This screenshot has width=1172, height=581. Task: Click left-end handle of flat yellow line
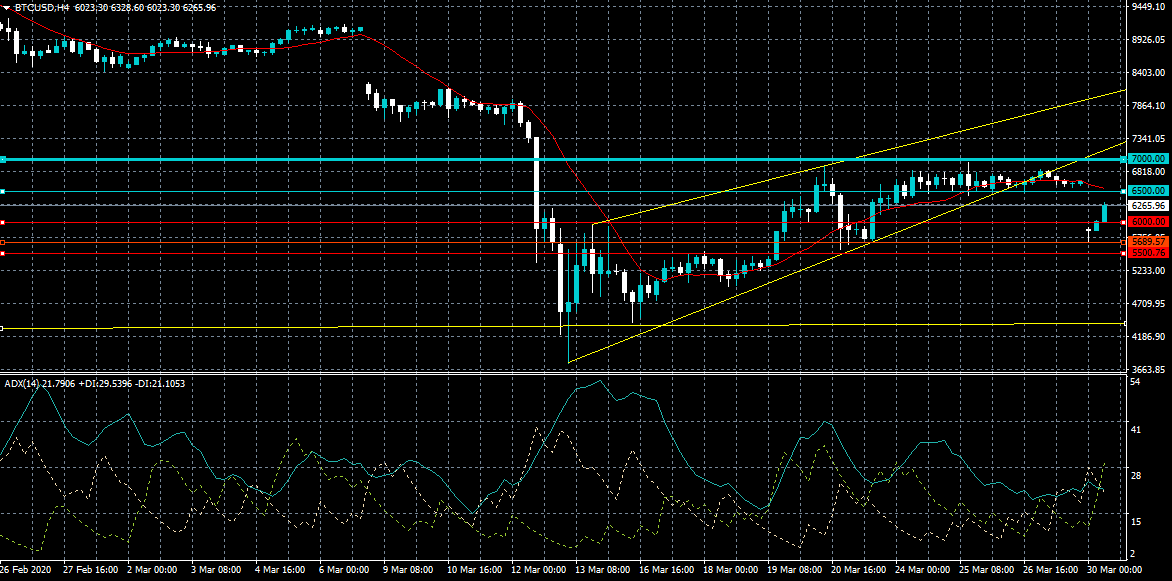(2, 328)
